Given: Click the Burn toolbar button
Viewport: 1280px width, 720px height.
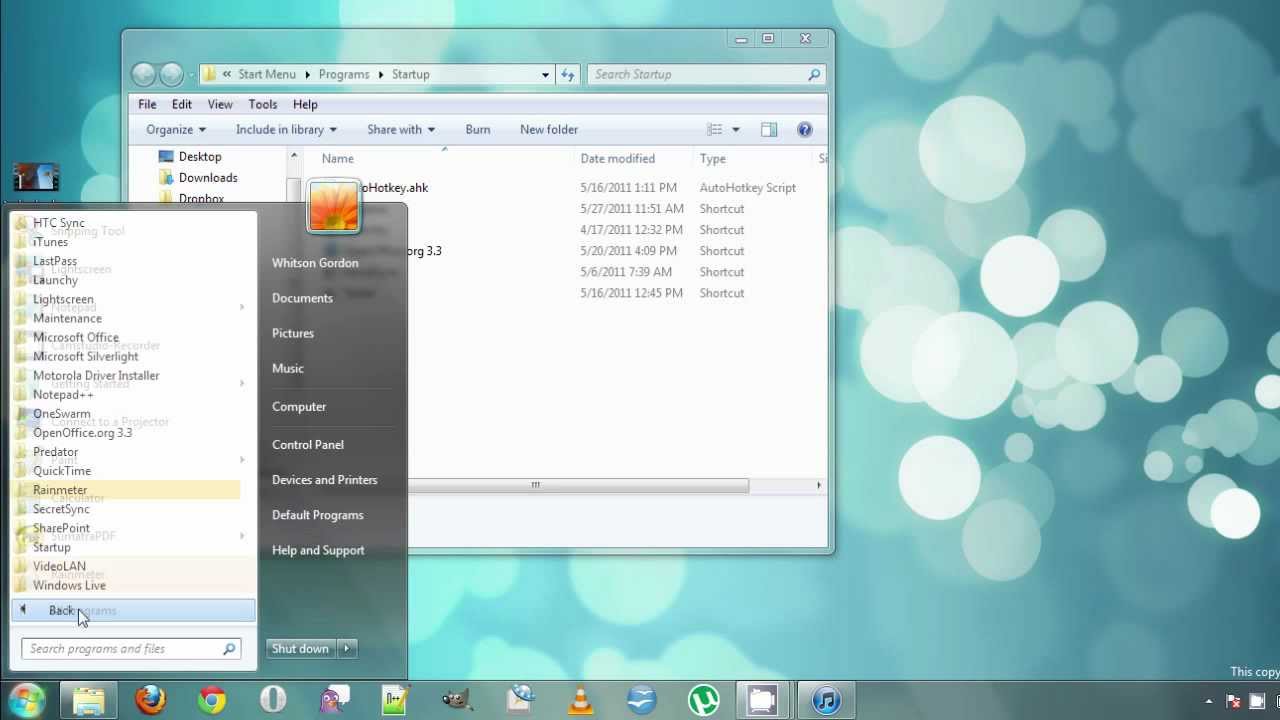Looking at the screenshot, I should 478,129.
